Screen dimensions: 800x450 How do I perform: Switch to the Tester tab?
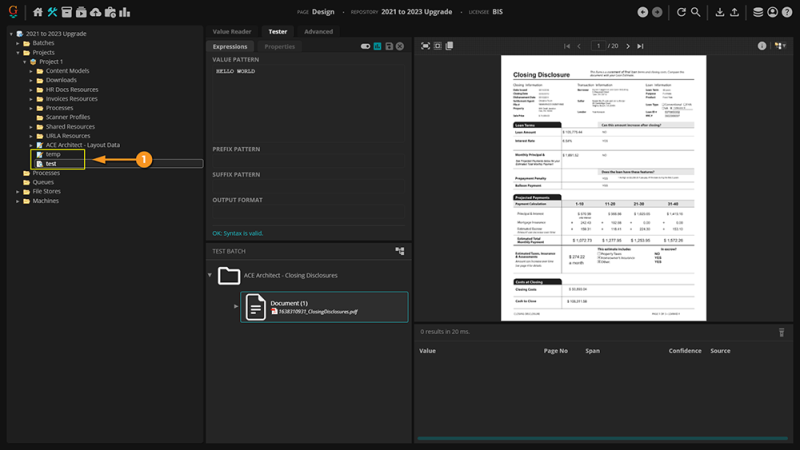pos(278,32)
